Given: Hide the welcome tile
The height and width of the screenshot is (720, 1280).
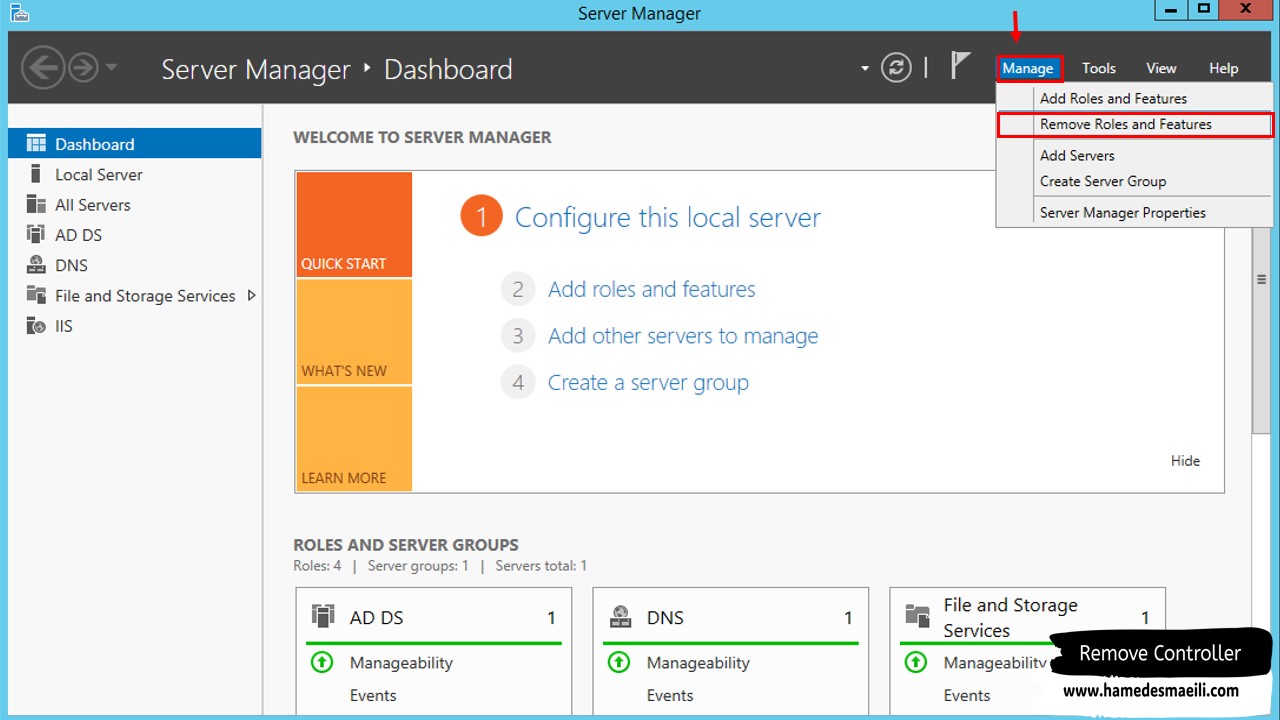Looking at the screenshot, I should click(1185, 461).
